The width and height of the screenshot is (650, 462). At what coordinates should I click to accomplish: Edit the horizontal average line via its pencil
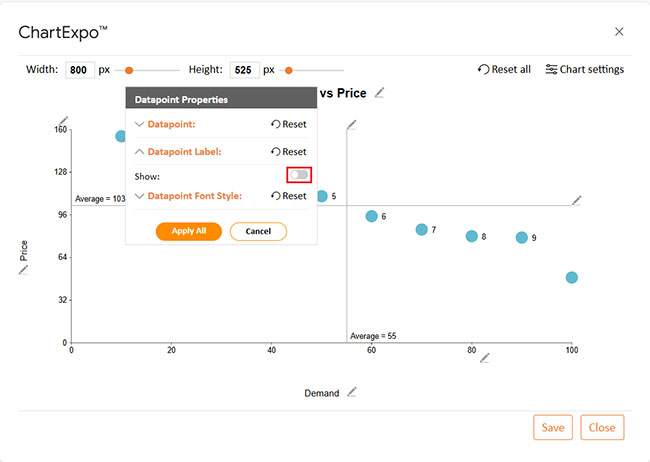tap(577, 200)
